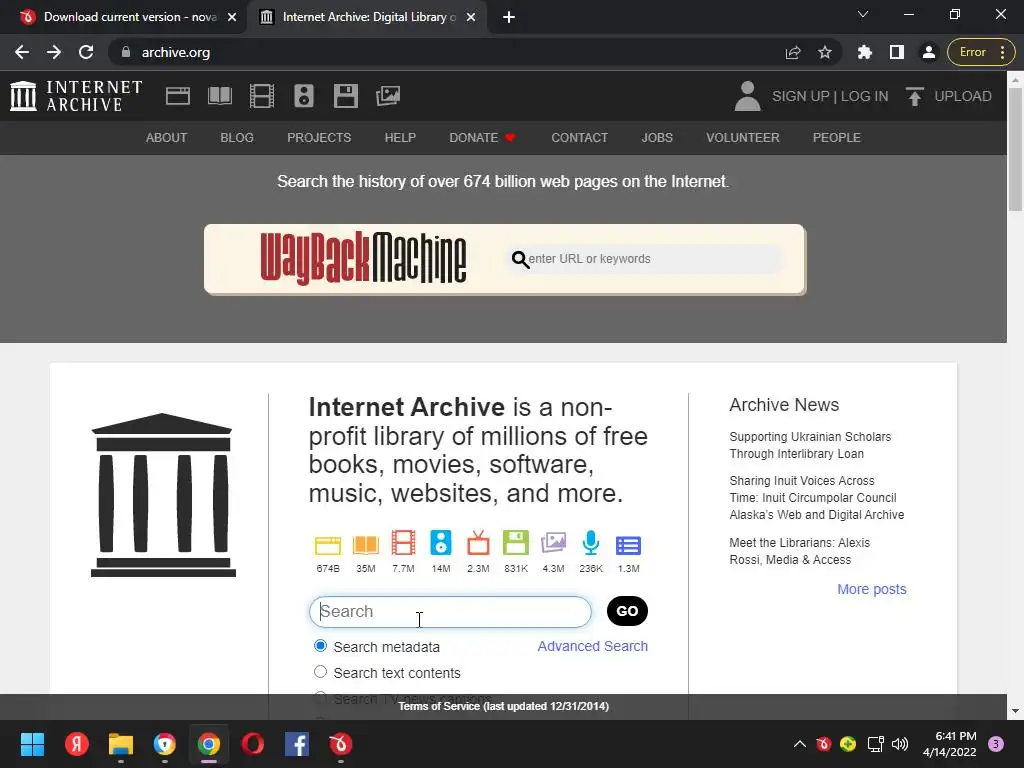1024x768 pixels.
Task: Bookmark this page with the star icon
Action: coord(825,52)
